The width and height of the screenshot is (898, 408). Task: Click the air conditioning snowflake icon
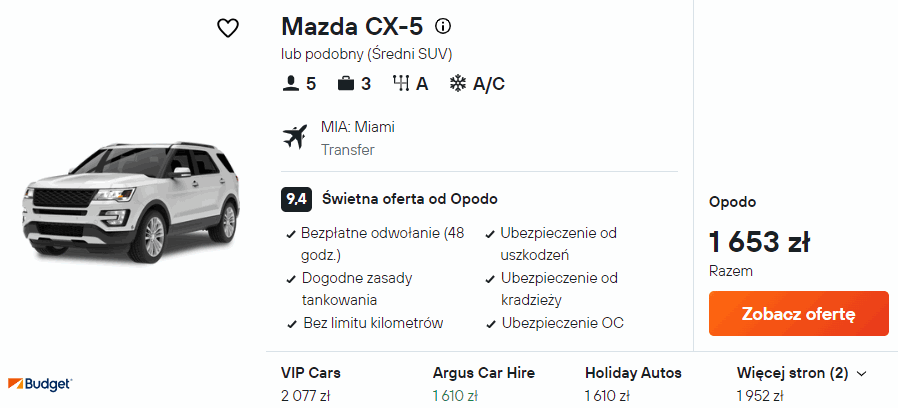tap(457, 84)
